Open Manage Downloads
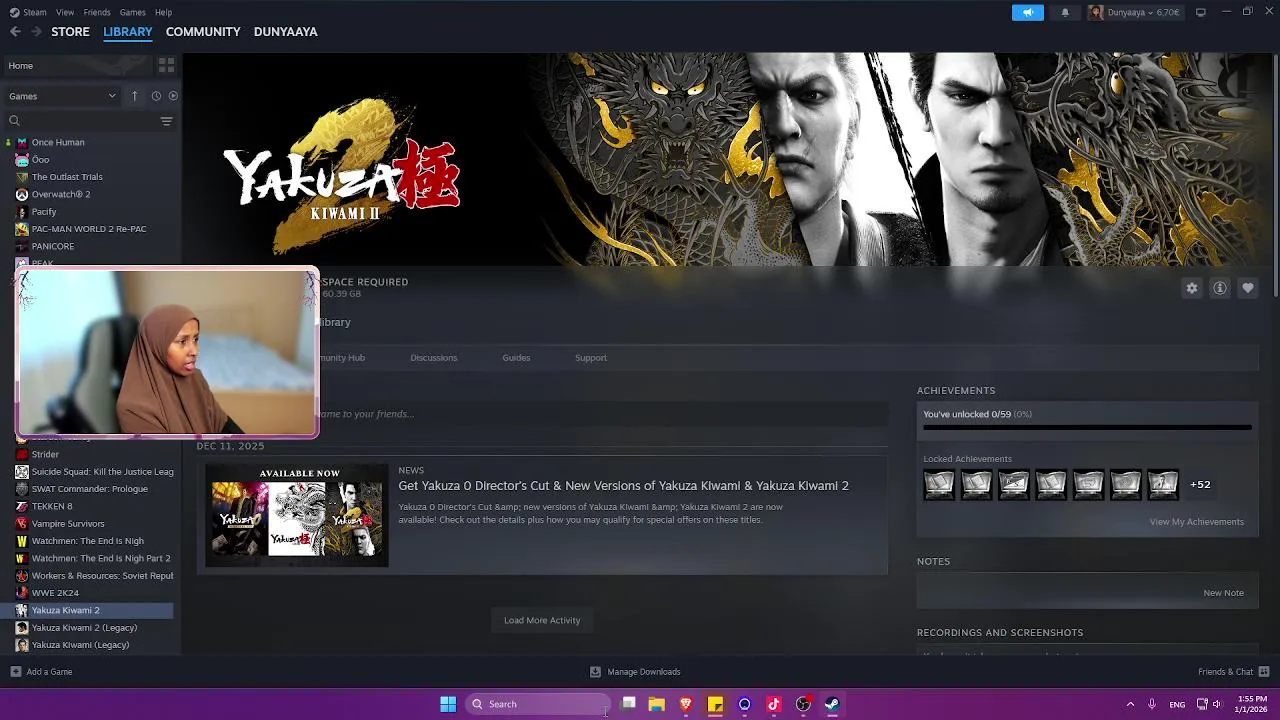The image size is (1280, 720). pos(635,672)
